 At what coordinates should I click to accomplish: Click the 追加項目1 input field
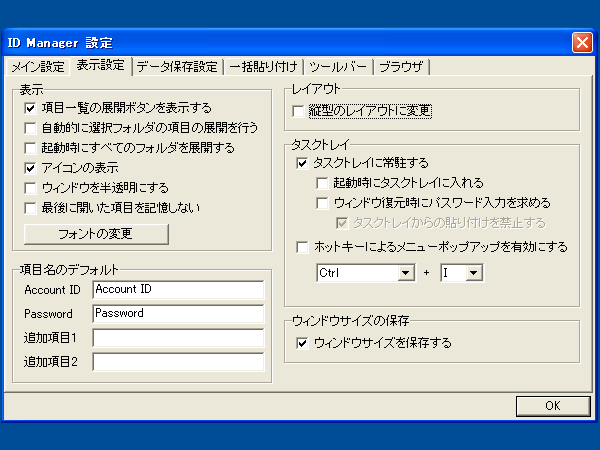click(x=178, y=338)
